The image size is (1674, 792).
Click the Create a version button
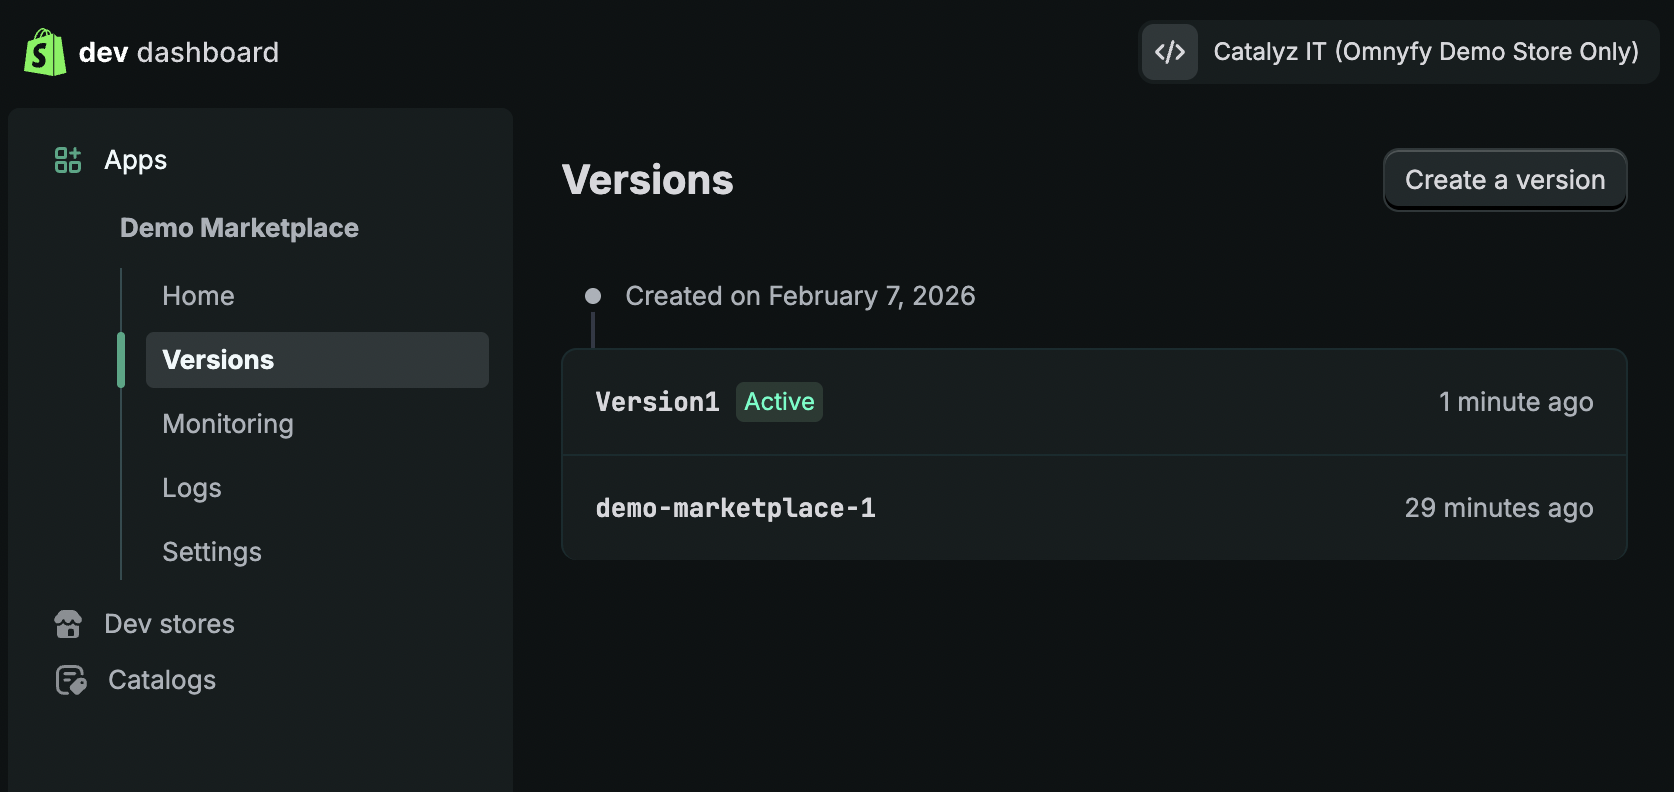point(1505,180)
